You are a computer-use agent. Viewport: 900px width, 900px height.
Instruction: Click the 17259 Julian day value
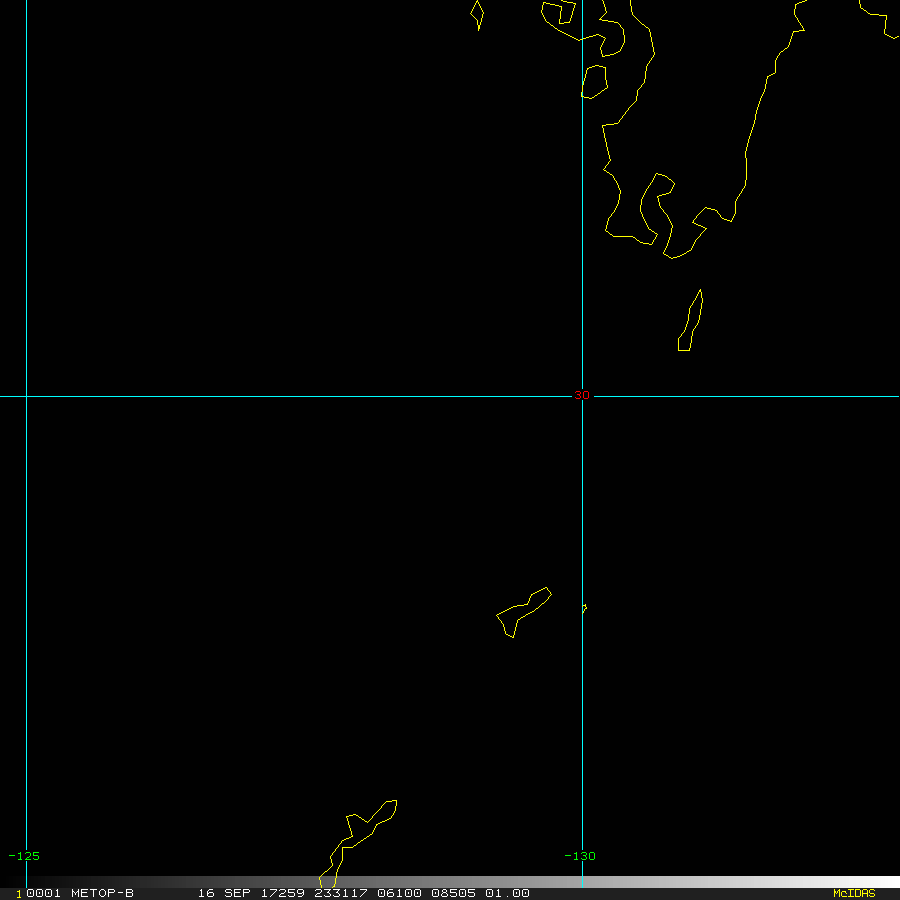(x=282, y=893)
